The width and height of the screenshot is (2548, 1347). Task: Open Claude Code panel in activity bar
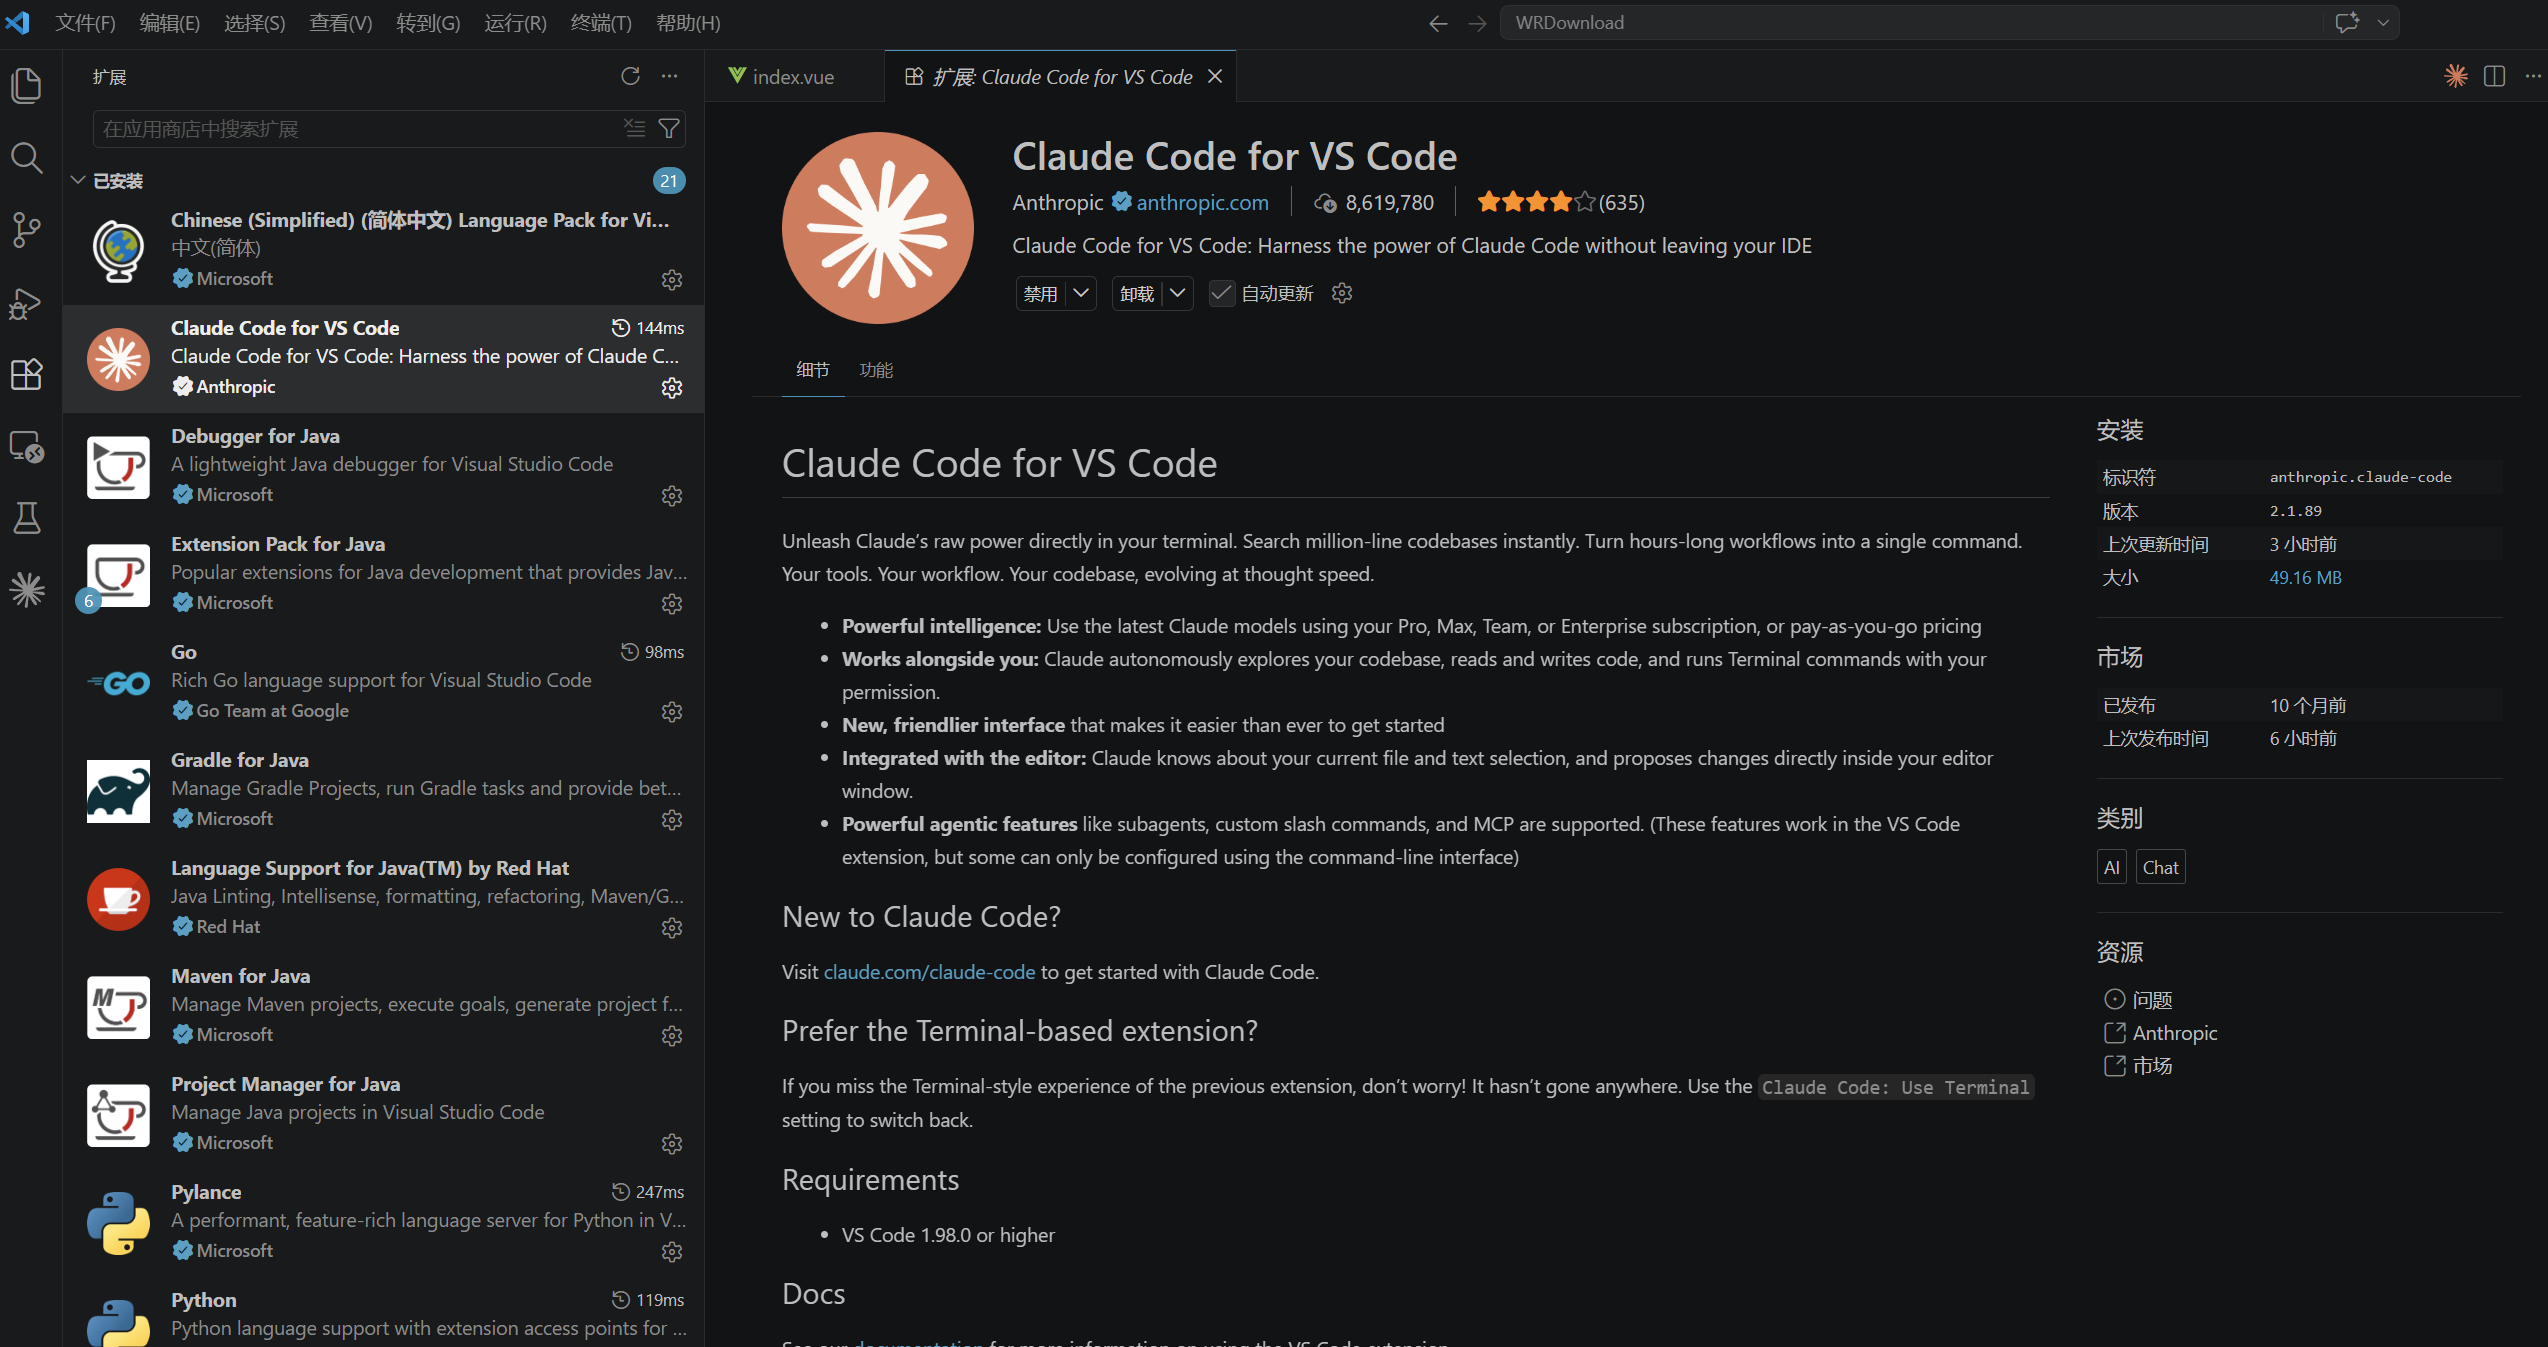click(x=27, y=589)
